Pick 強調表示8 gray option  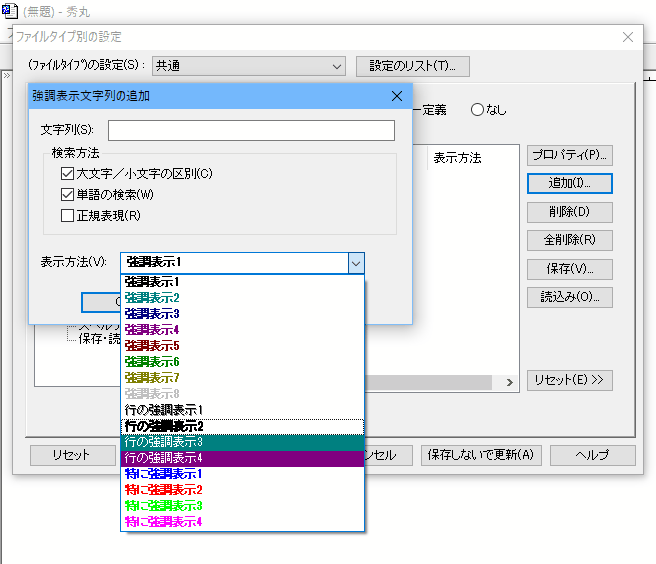[242, 393]
